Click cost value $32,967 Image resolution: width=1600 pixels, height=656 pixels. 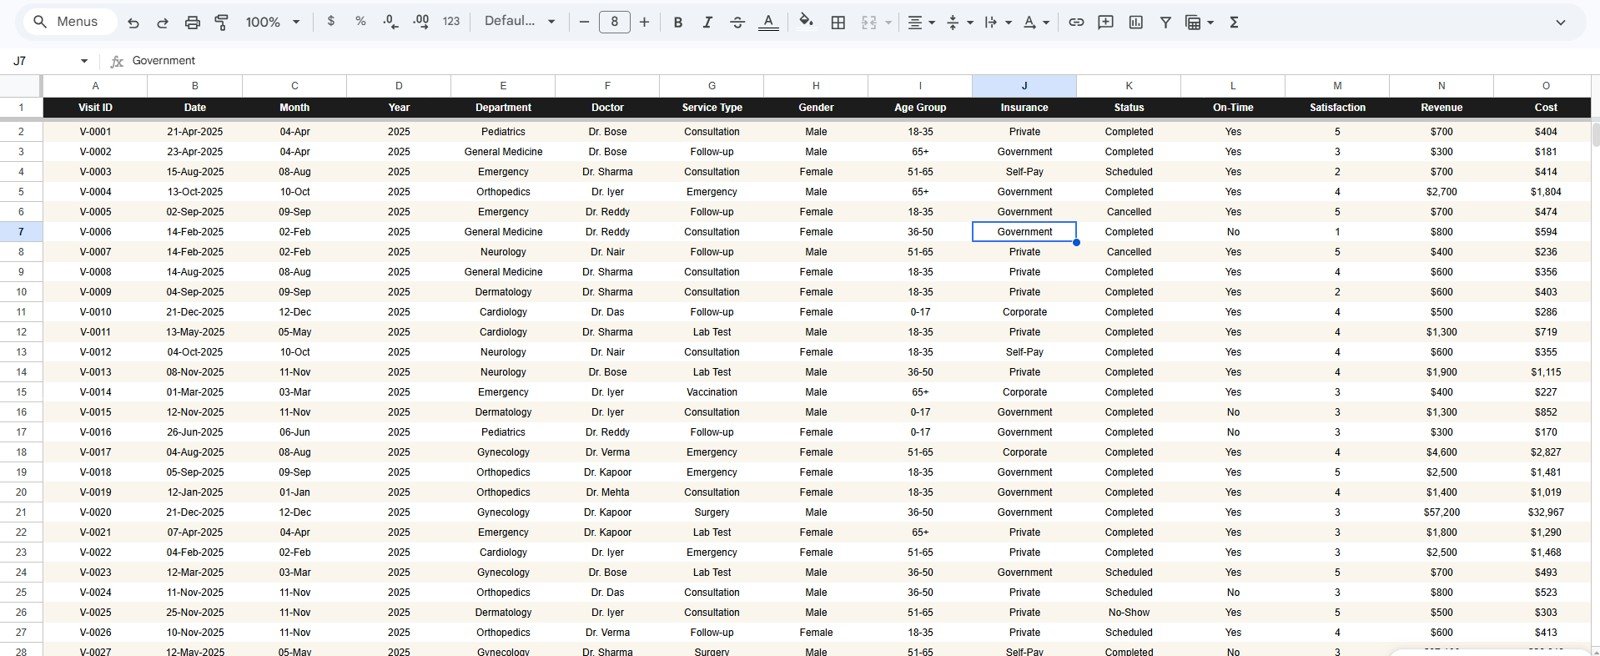pos(1545,512)
